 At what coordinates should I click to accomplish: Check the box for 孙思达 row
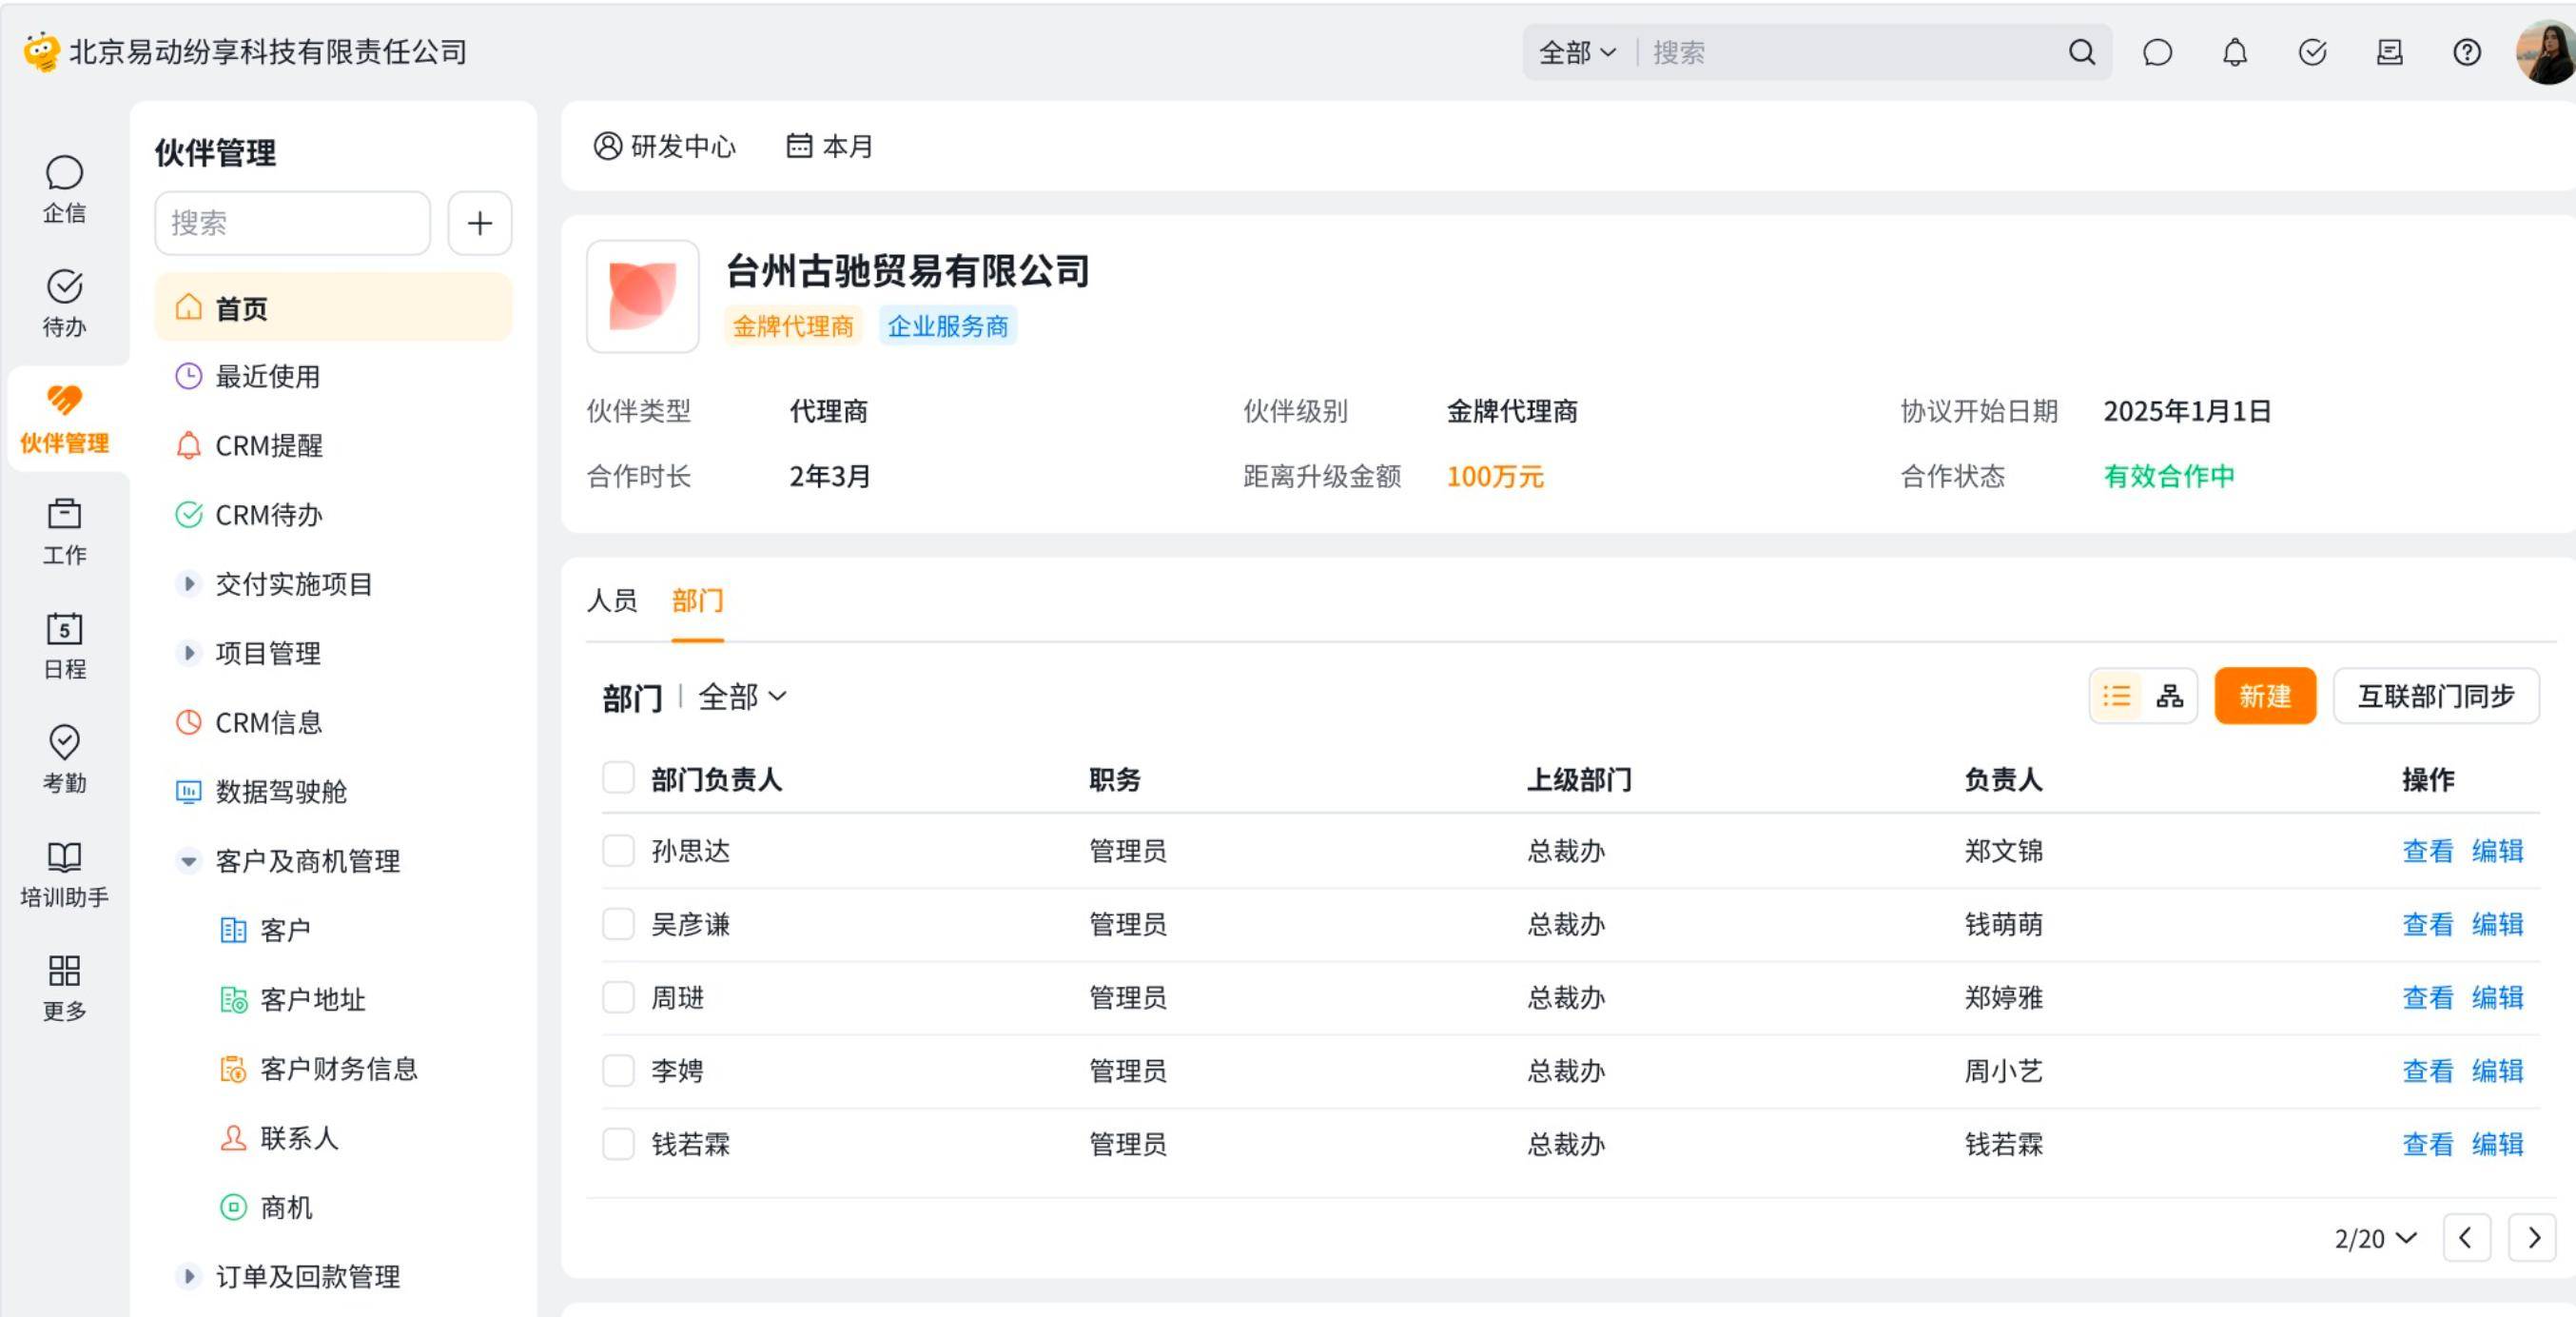(x=618, y=851)
